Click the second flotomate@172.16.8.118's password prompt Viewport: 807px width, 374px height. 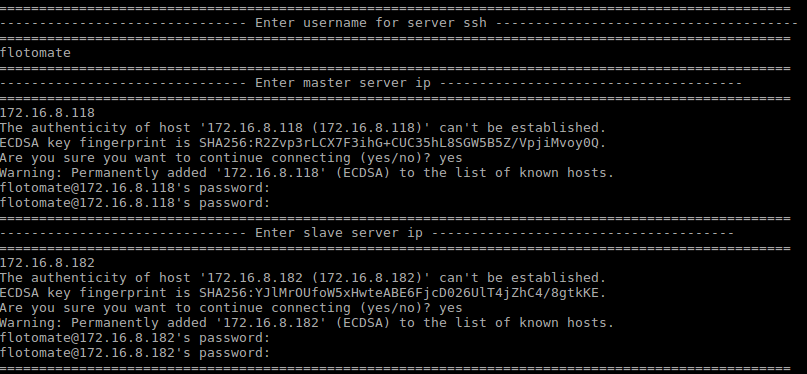135,203
